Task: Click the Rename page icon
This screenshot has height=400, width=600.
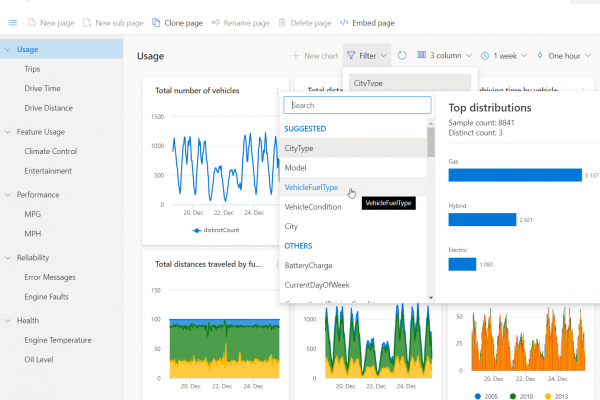Action: (x=215, y=23)
